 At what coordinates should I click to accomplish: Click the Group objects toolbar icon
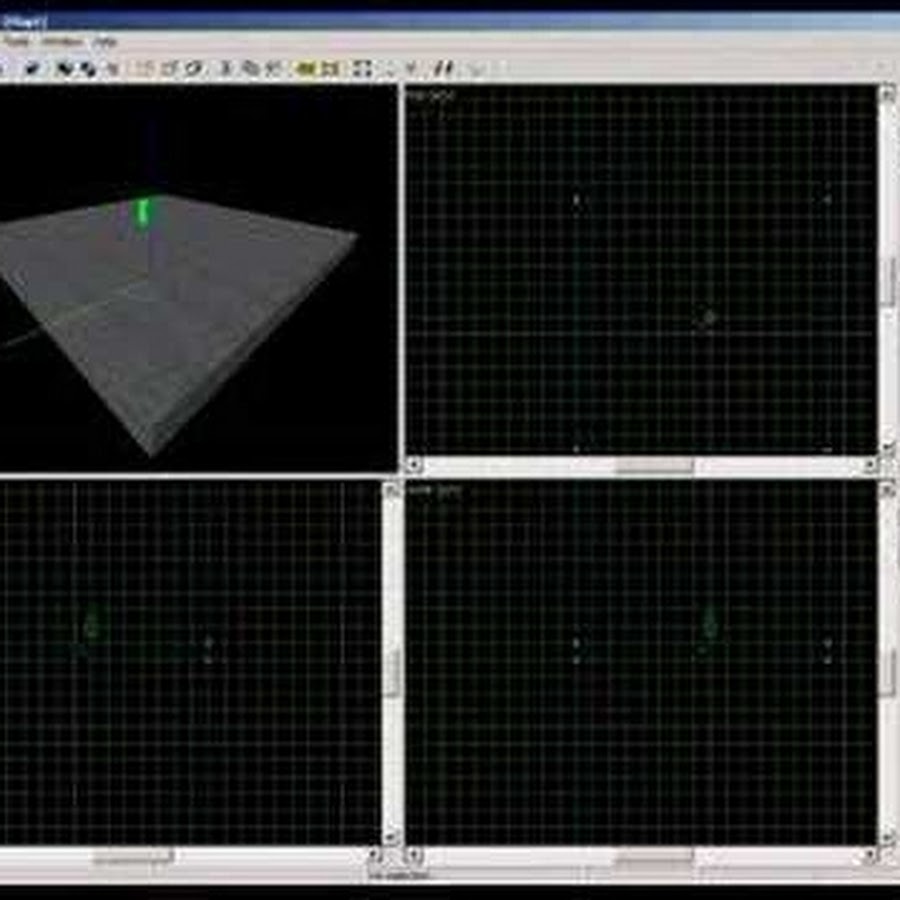[62, 68]
